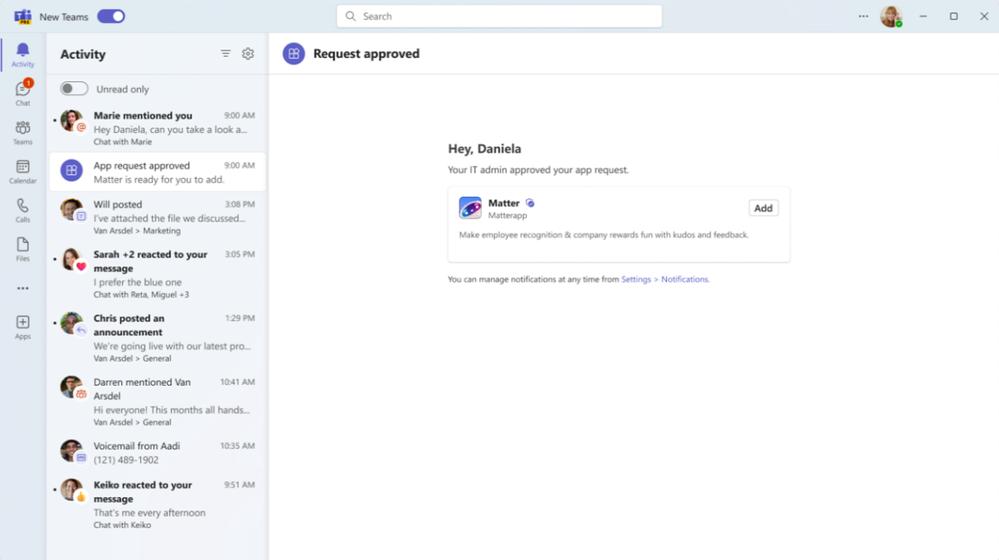
Task: Open the Activity feed in sidebar
Action: click(22, 55)
